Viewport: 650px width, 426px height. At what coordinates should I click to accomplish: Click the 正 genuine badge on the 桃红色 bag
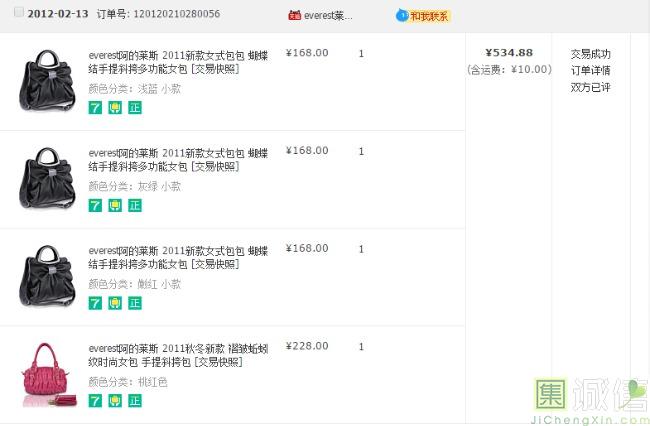click(x=135, y=400)
